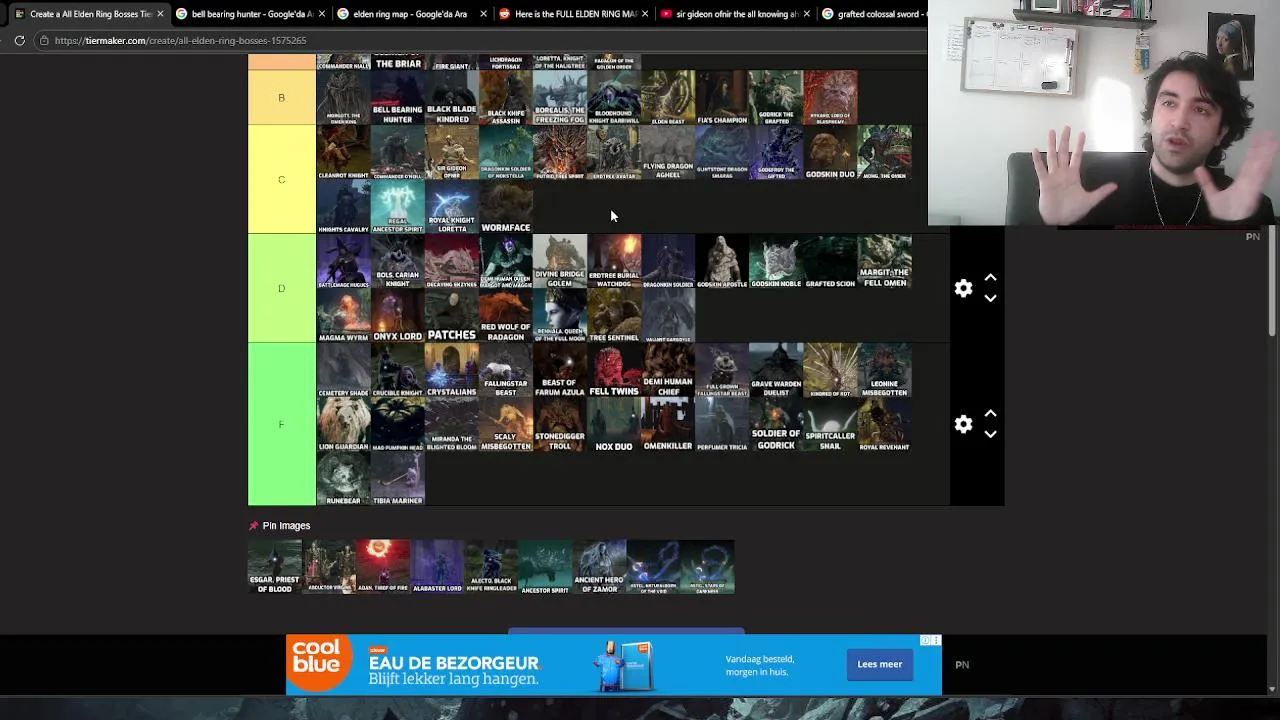Screen dimensions: 1280x720
Task: Select the Rykard Lord of Blasphemy image
Action: 830,97
